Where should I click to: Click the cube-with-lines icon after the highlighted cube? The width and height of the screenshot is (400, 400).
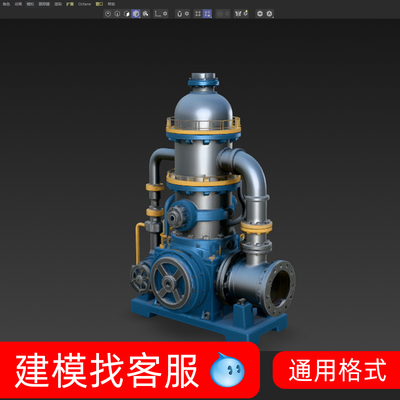click(x=145, y=14)
